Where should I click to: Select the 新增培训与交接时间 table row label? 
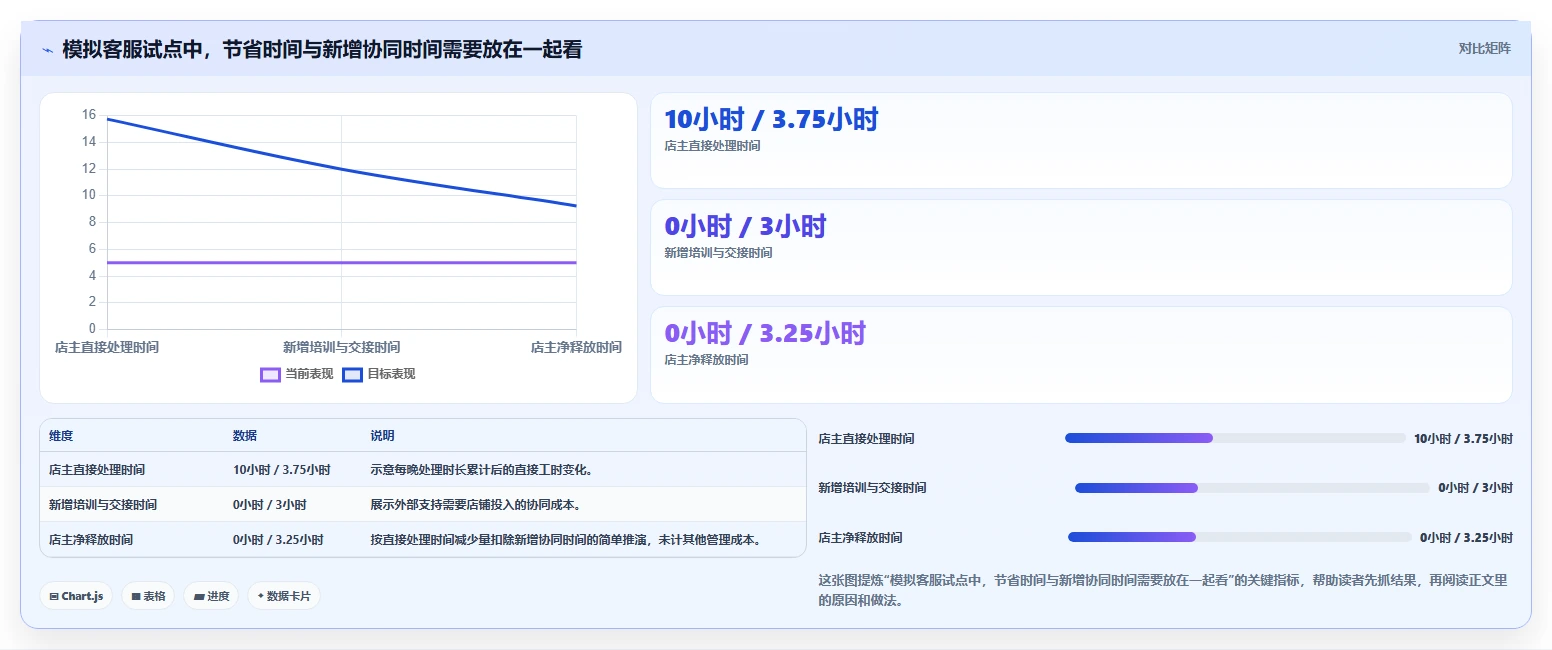[x=103, y=504]
